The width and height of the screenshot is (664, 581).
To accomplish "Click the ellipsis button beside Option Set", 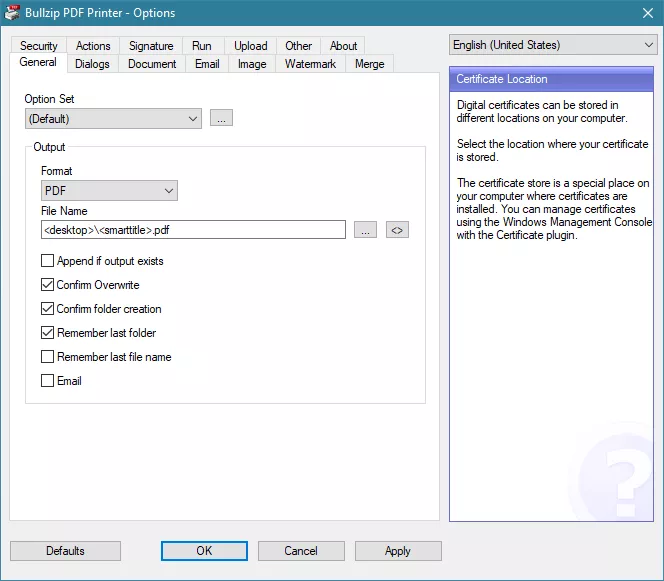I will 221,118.
